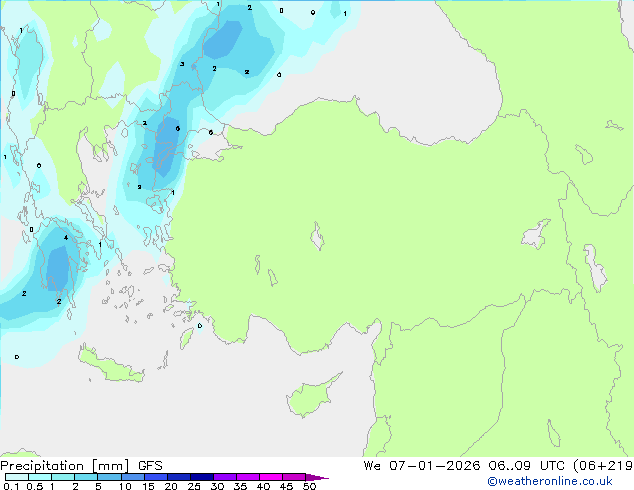Click the above-50 mm arrow tip of legend
Image resolution: width=634 pixels, height=490 pixels.
[x=317, y=477]
